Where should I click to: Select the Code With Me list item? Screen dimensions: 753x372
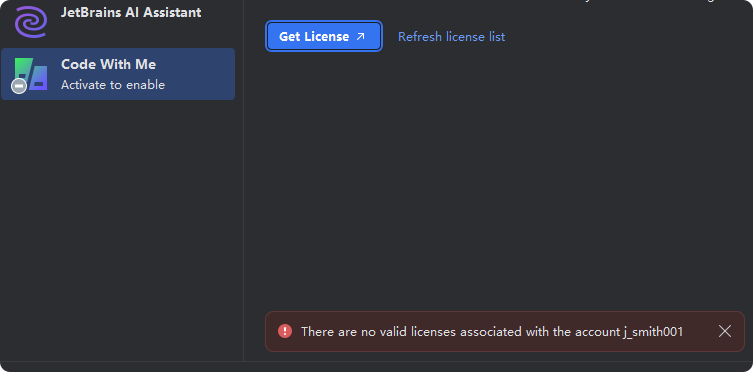118,74
